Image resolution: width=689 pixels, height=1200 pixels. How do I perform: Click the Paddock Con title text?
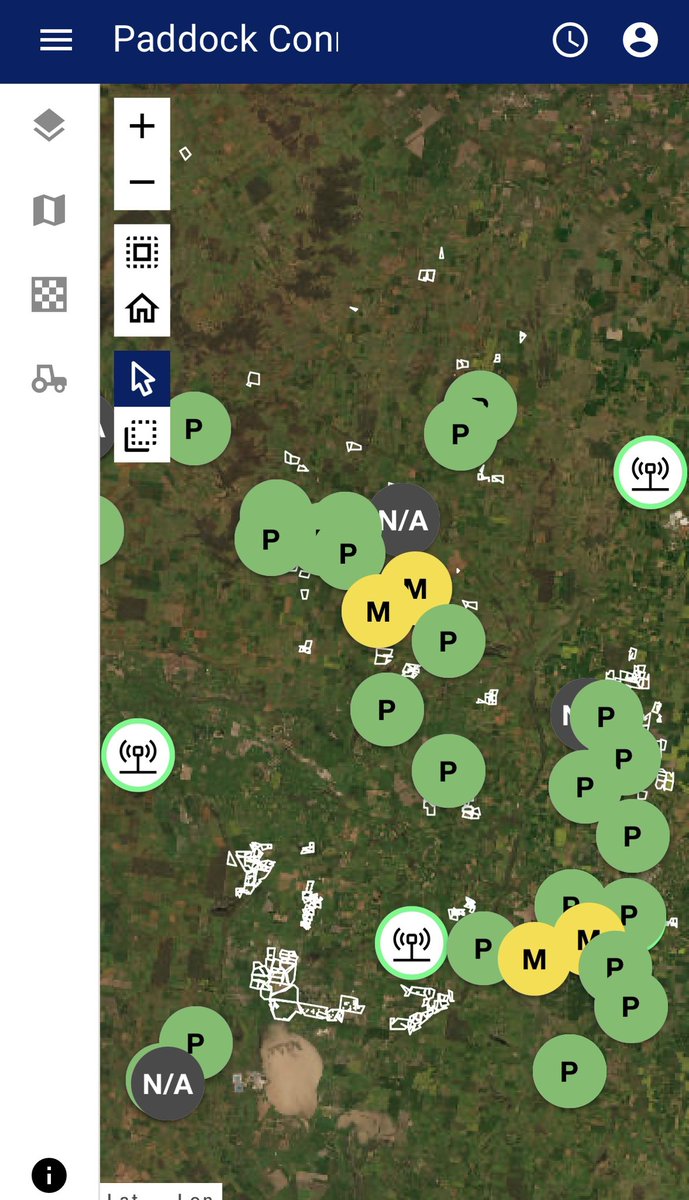[226, 40]
